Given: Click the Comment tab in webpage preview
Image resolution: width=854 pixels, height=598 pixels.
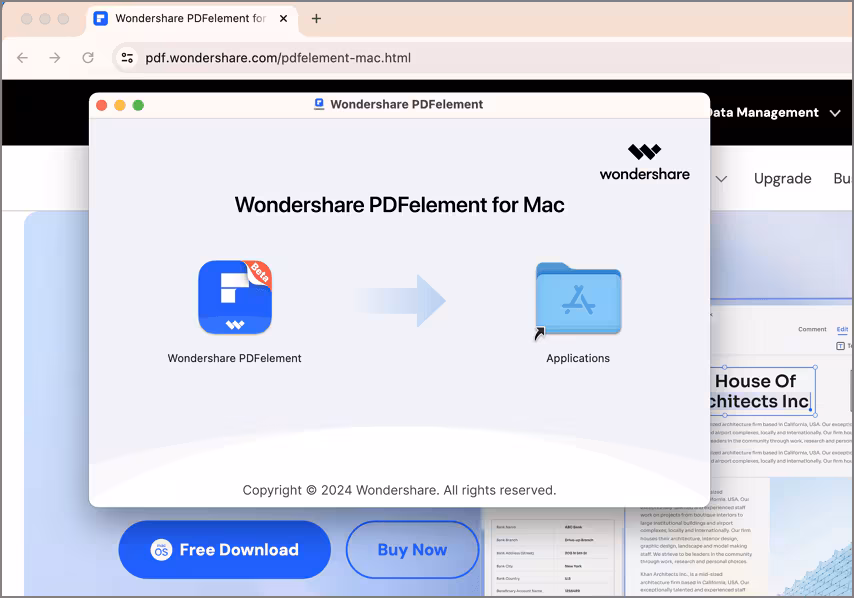Looking at the screenshot, I should tap(812, 329).
